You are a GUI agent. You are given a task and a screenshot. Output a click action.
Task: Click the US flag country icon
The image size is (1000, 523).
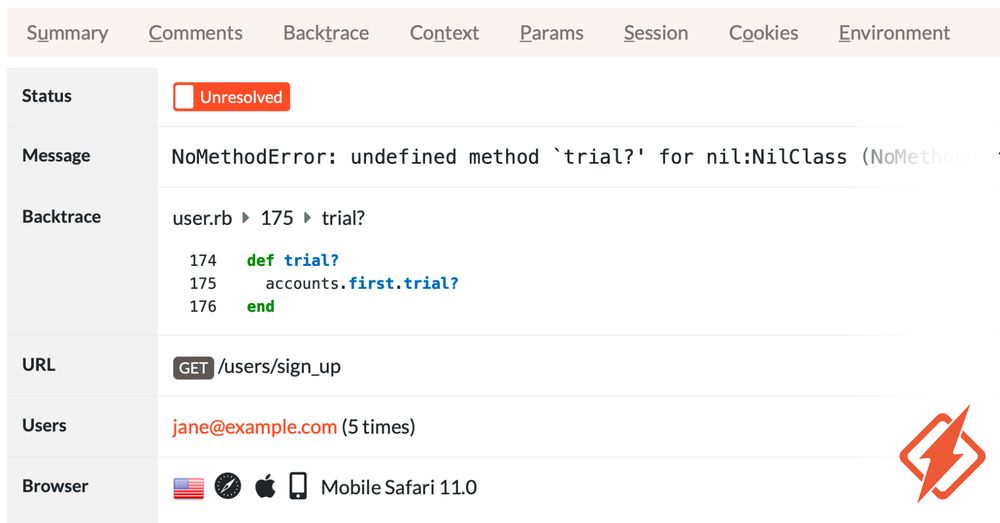pos(188,488)
